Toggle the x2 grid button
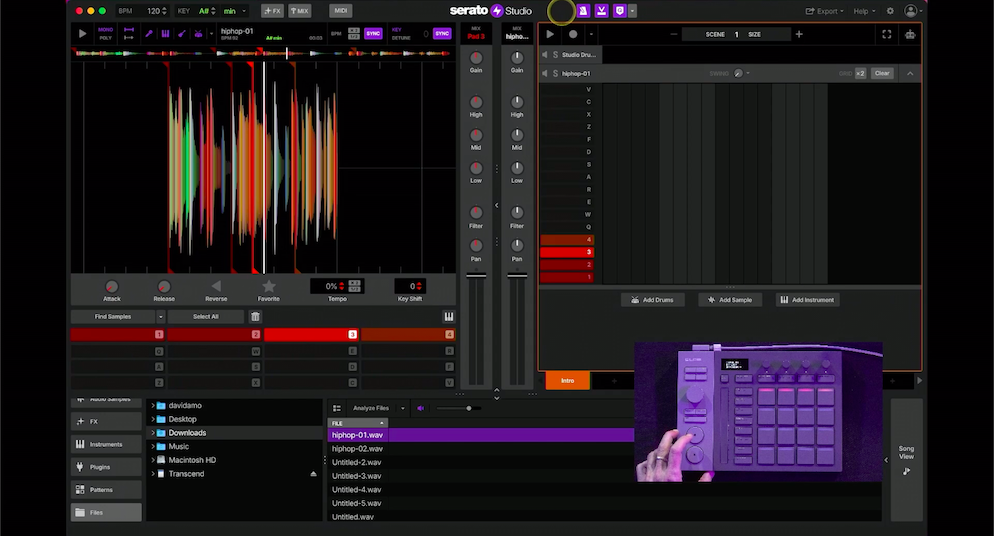Viewport: 994px width, 536px height. [860, 73]
